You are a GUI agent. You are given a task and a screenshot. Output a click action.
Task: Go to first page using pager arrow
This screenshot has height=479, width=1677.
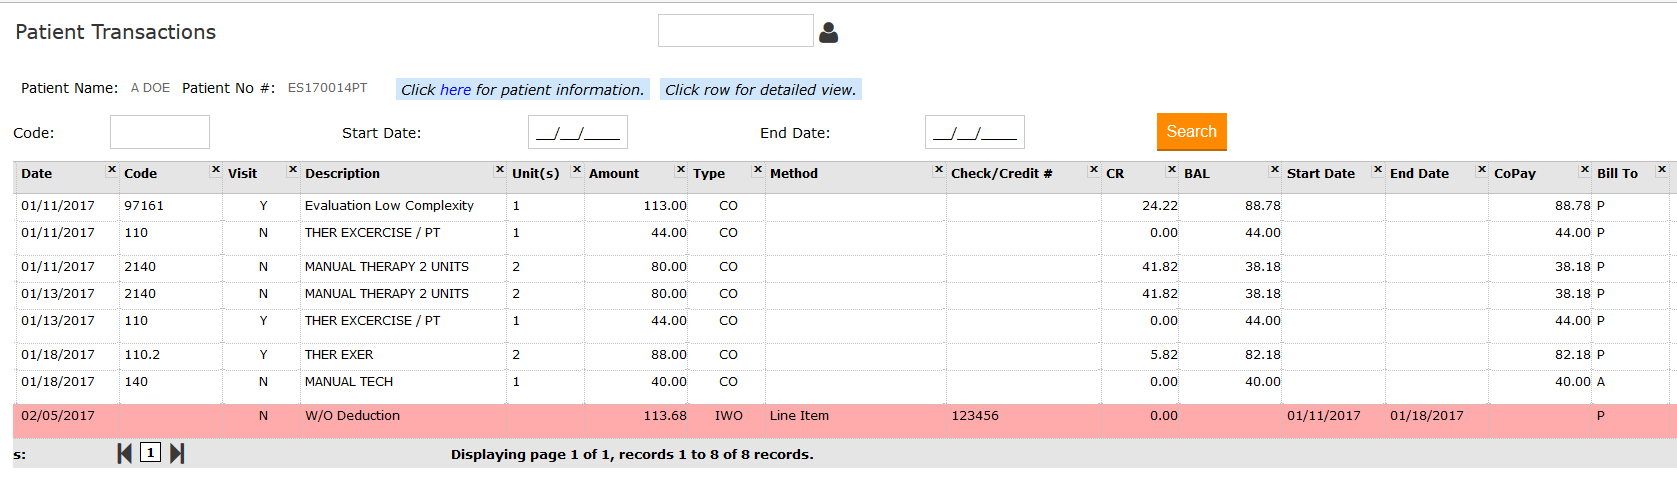(x=124, y=453)
